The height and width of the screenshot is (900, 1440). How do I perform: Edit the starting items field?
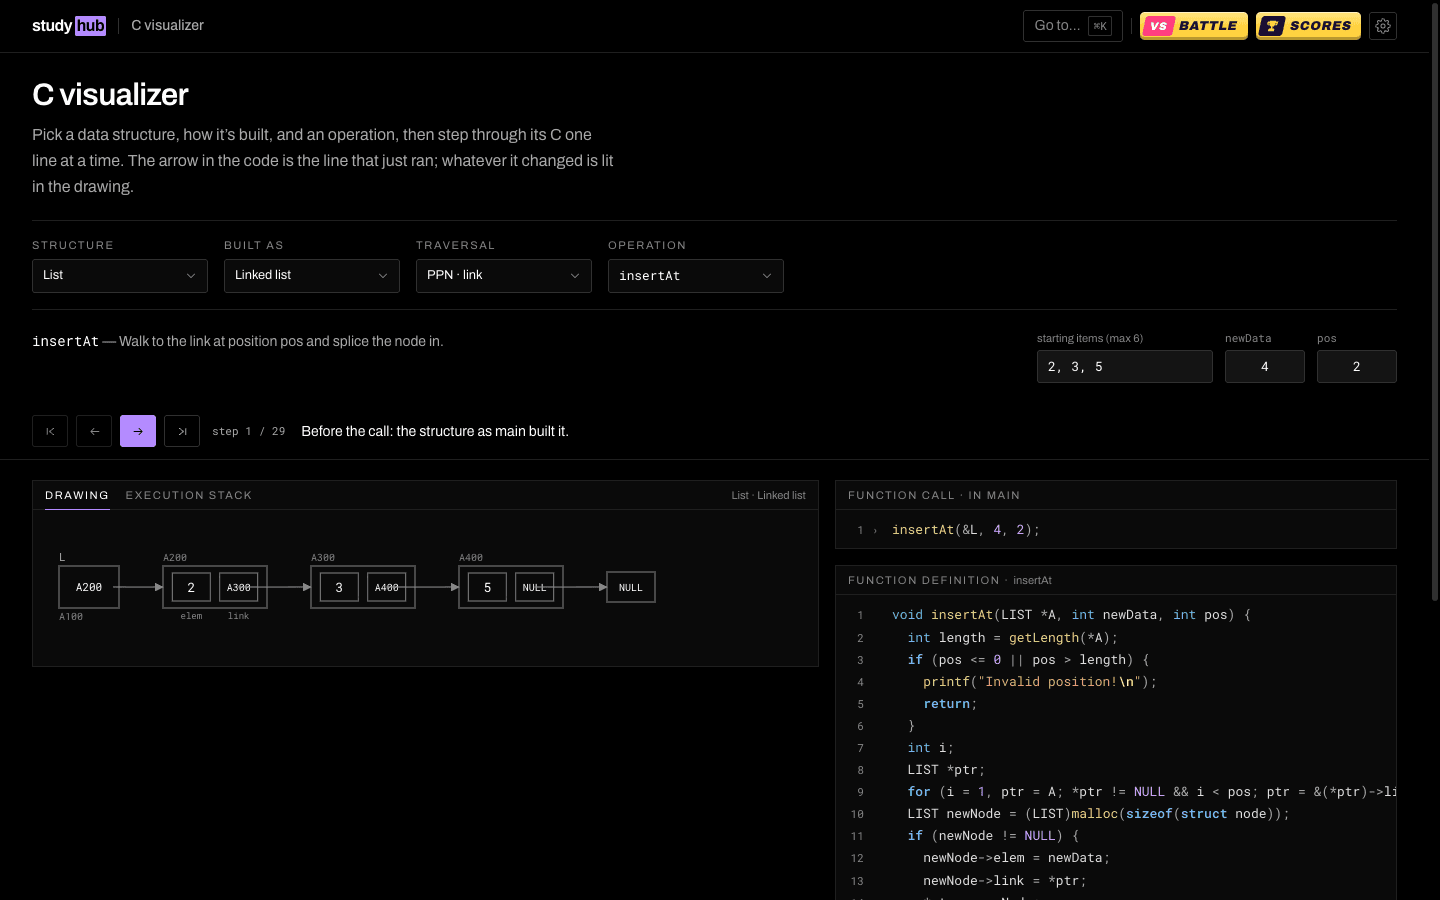1125,367
